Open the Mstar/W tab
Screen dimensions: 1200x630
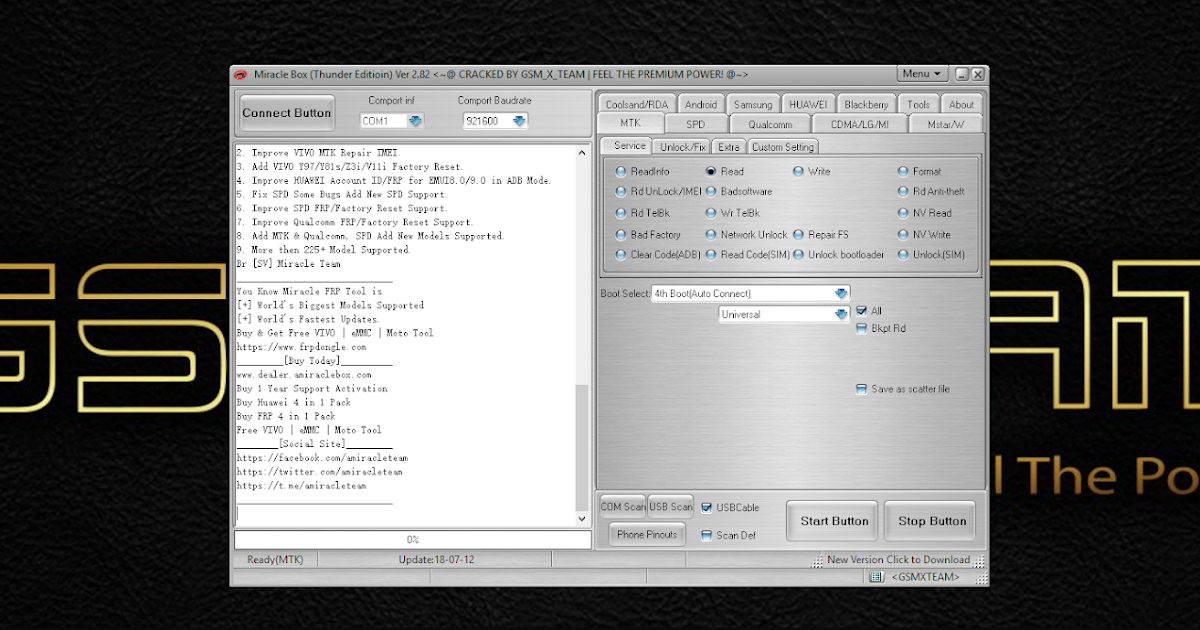(945, 124)
